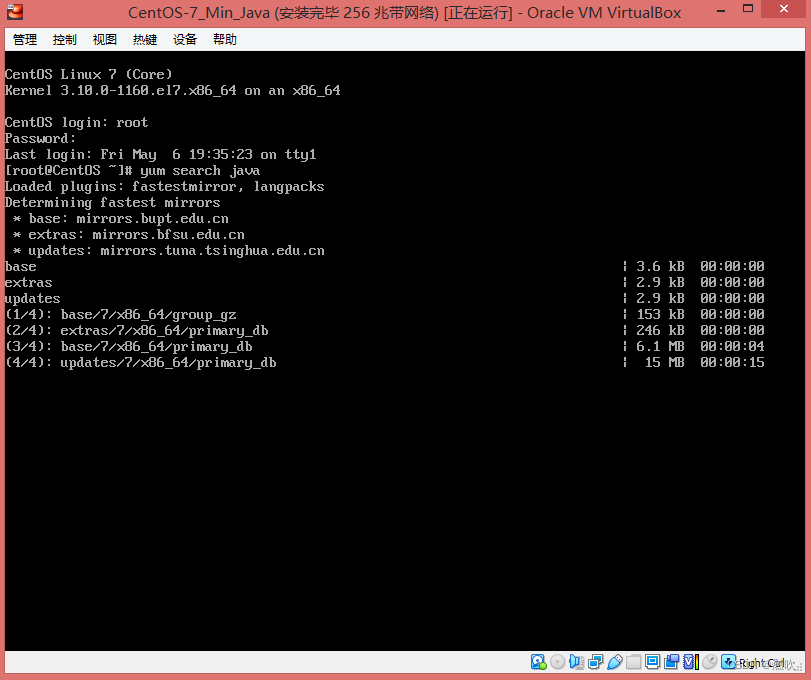The height and width of the screenshot is (680, 811).
Task: Click the network adapters status icon
Action: (595, 662)
